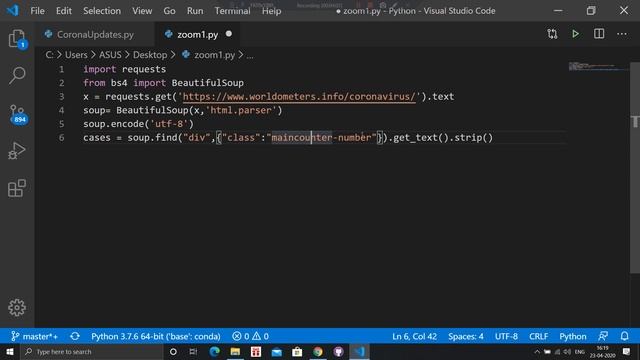Click line number 6 in gutter

61,138
